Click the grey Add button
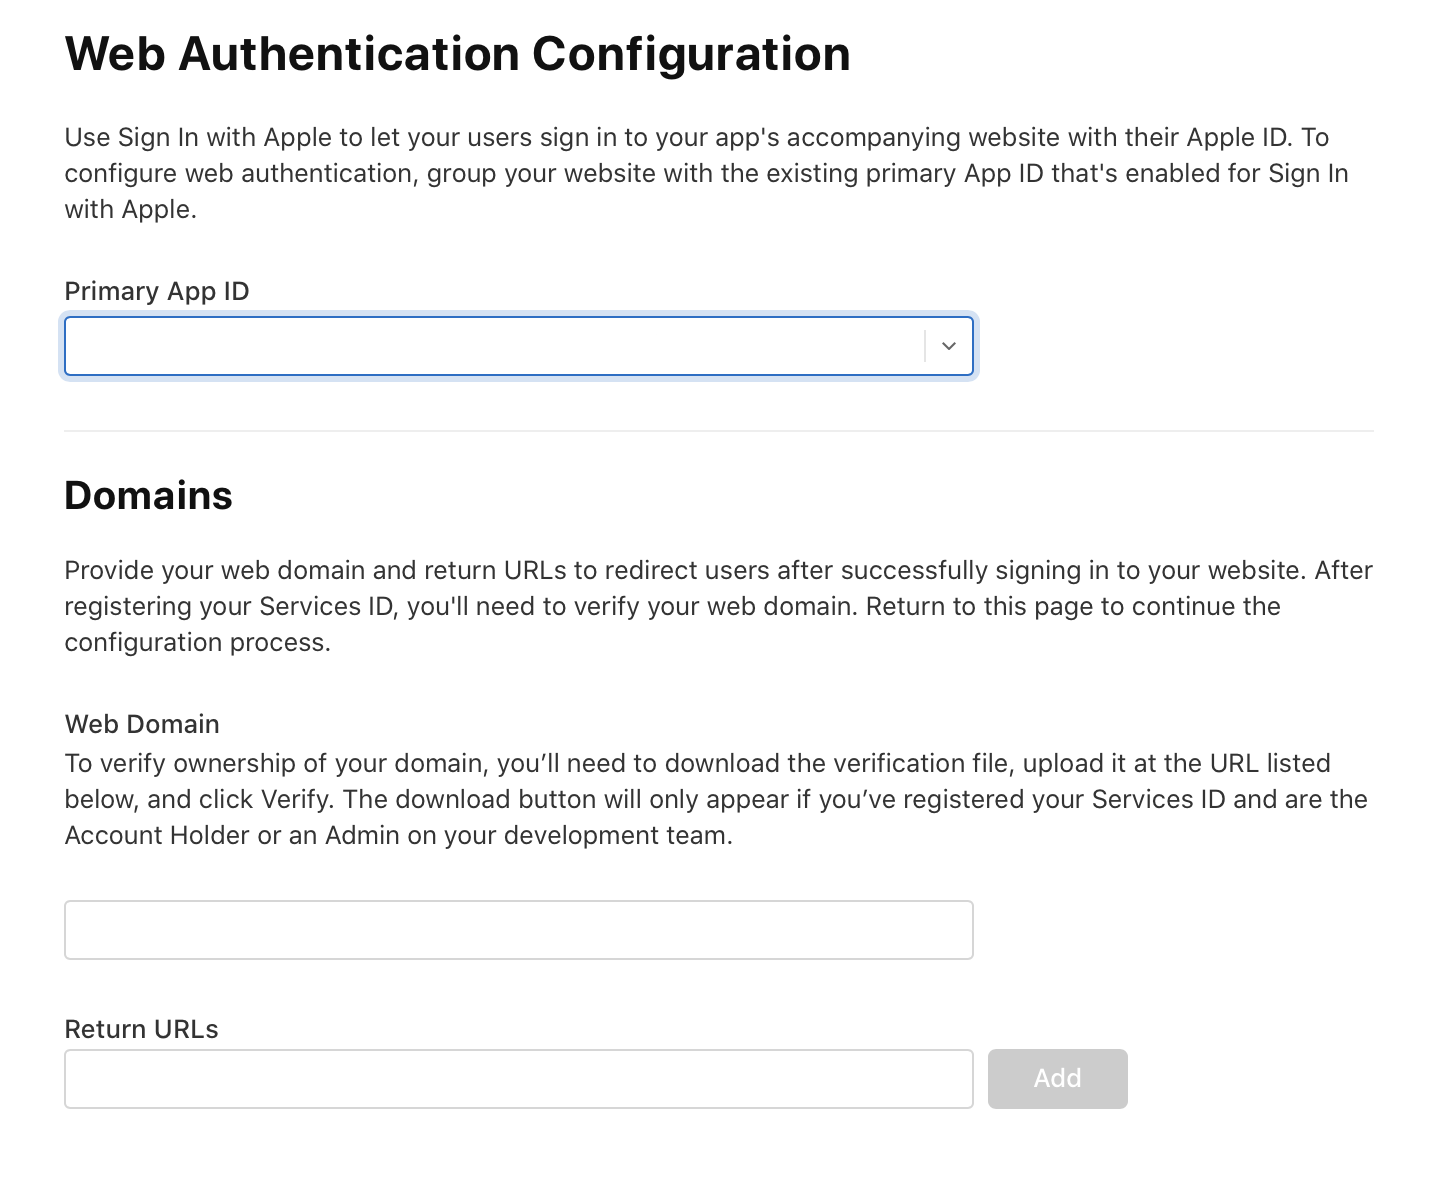Viewport: 1434px width, 1178px height. coord(1057,1078)
